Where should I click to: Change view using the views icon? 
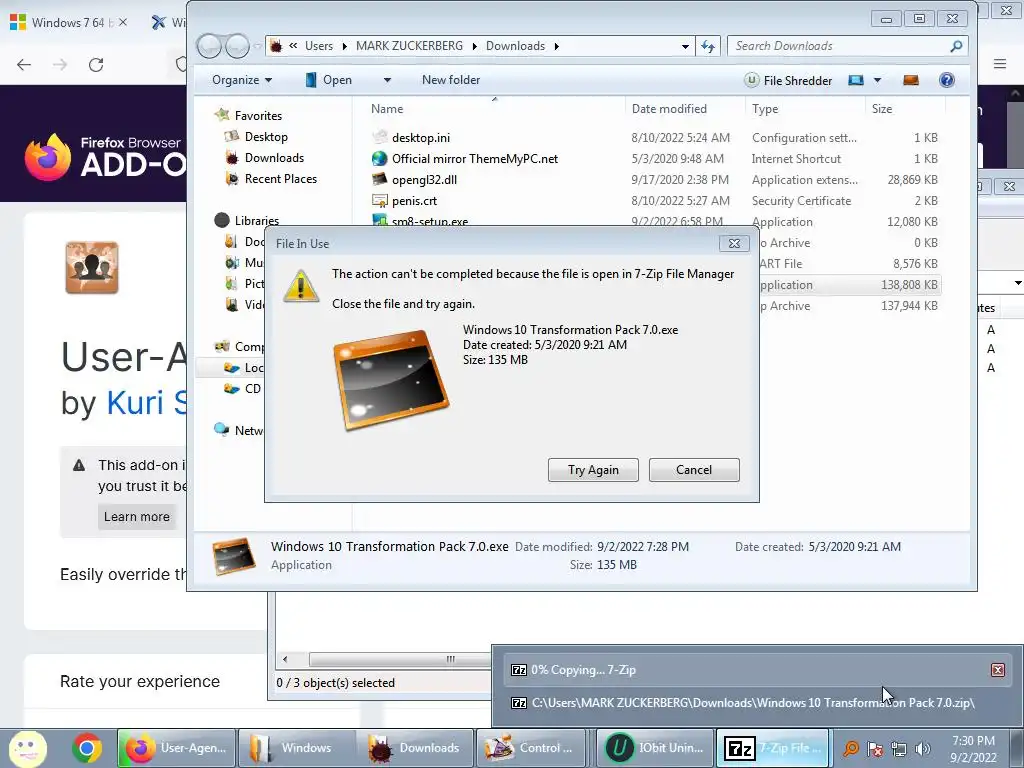click(856, 80)
